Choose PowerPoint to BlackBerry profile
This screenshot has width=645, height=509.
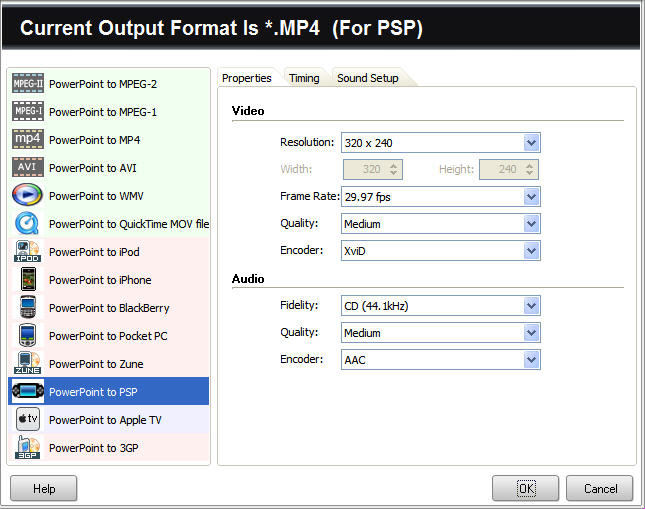click(109, 308)
